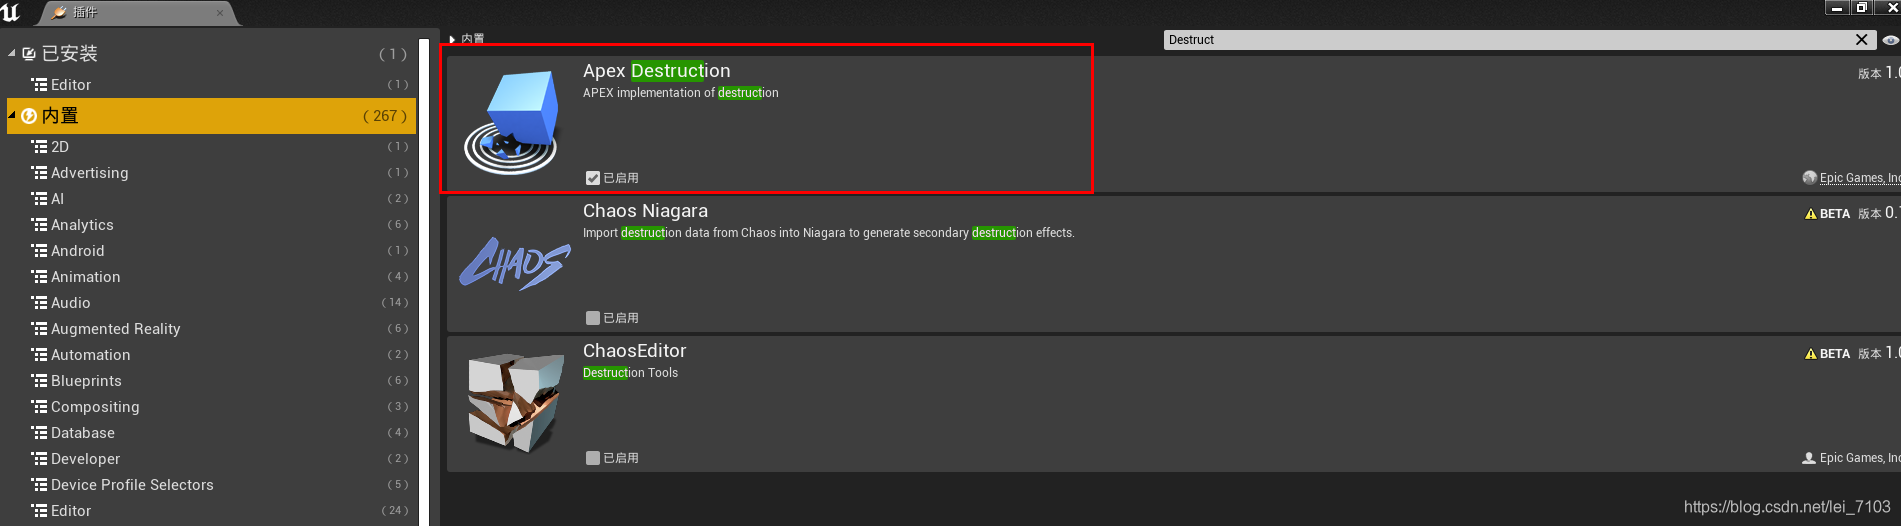Open the Database plugin category
1901x526 pixels.
click(211, 433)
